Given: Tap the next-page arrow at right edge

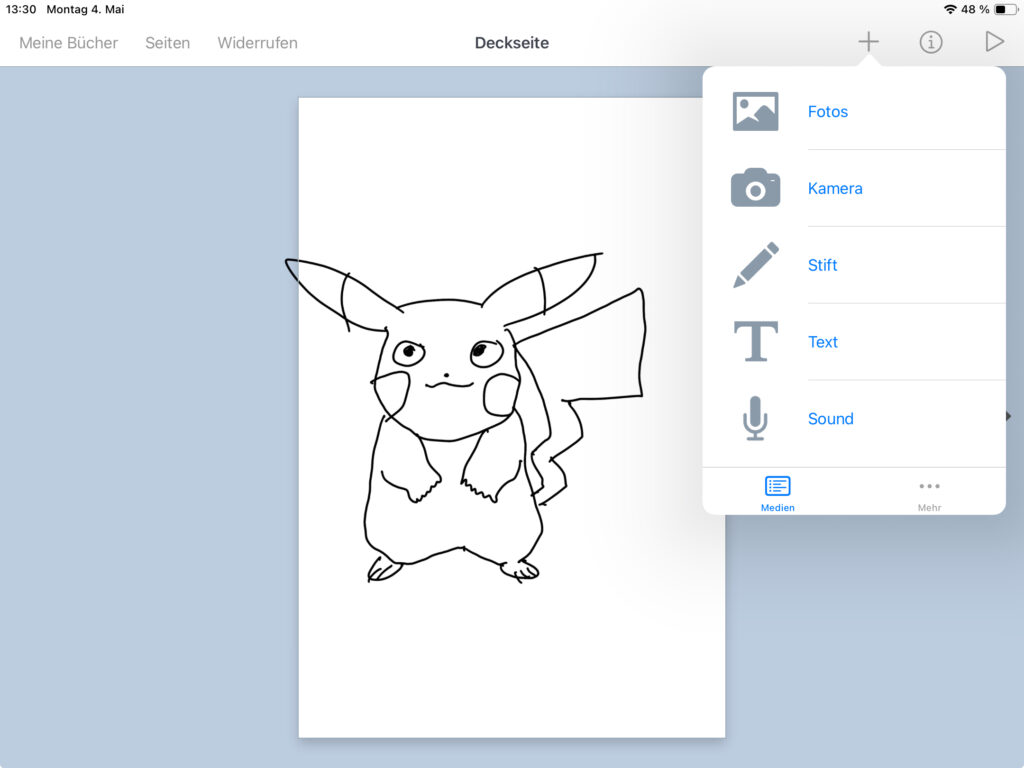Looking at the screenshot, I should point(1009,416).
